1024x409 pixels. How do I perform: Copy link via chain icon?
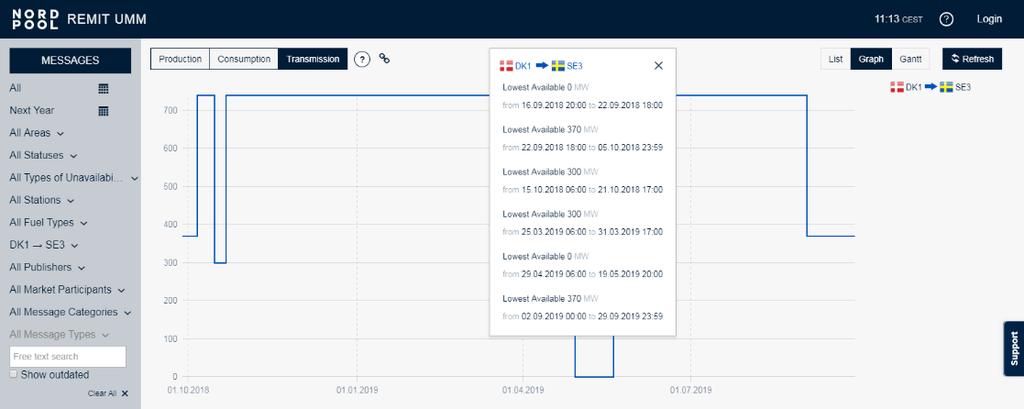click(x=385, y=58)
